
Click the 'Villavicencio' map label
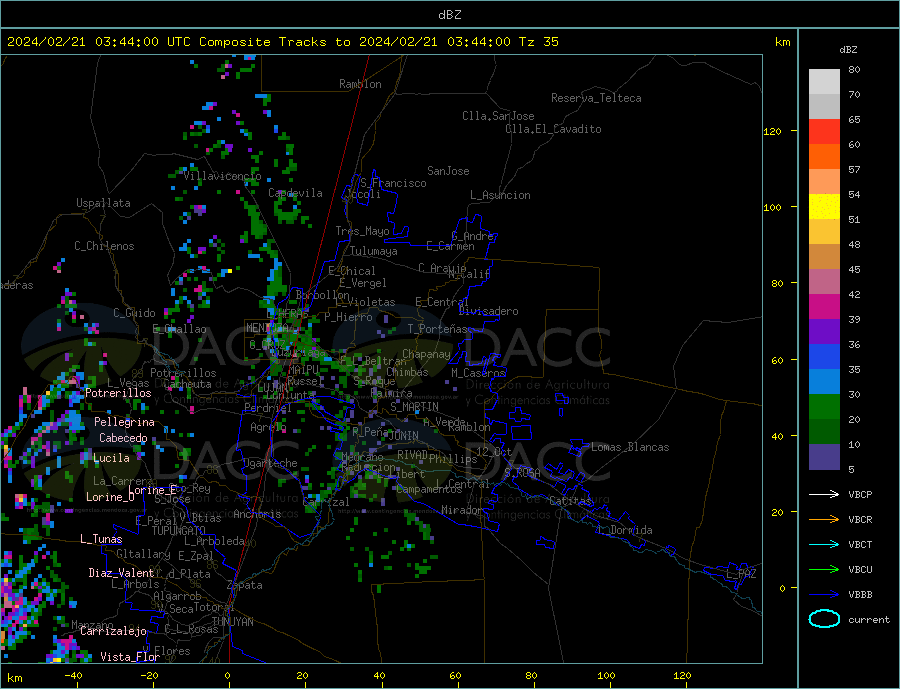pyautogui.click(x=222, y=176)
